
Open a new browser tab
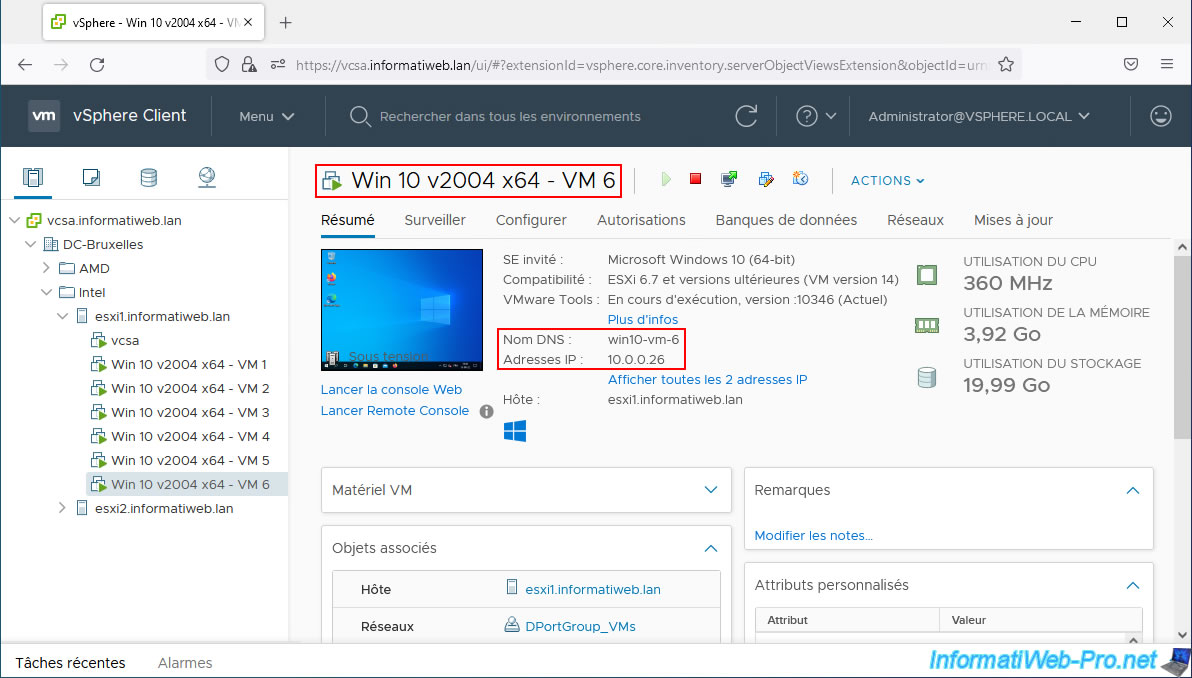(286, 23)
